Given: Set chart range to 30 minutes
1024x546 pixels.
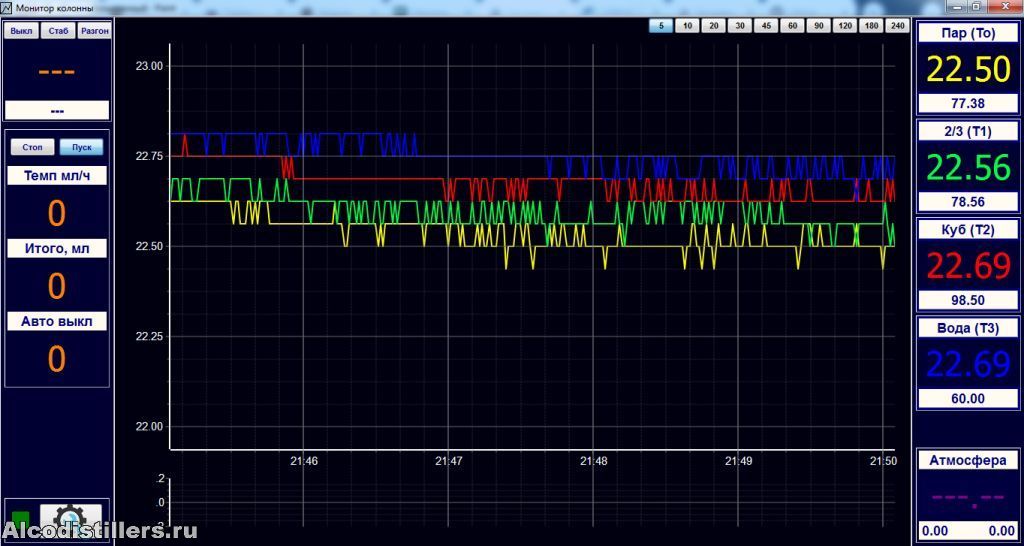Looking at the screenshot, I should point(739,26).
